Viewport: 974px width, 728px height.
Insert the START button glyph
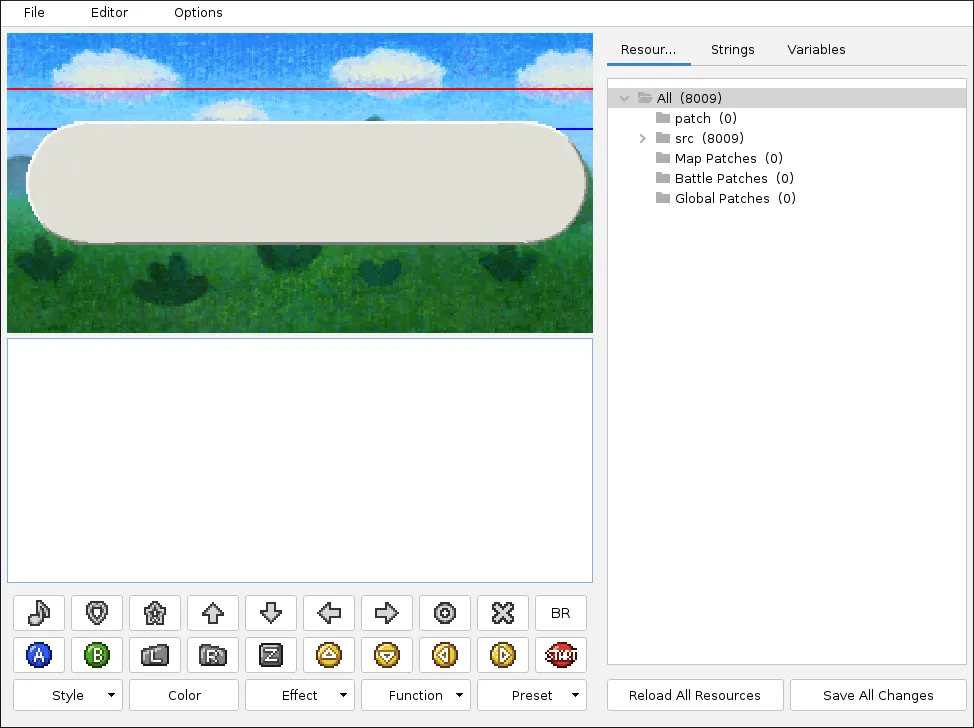pos(560,655)
